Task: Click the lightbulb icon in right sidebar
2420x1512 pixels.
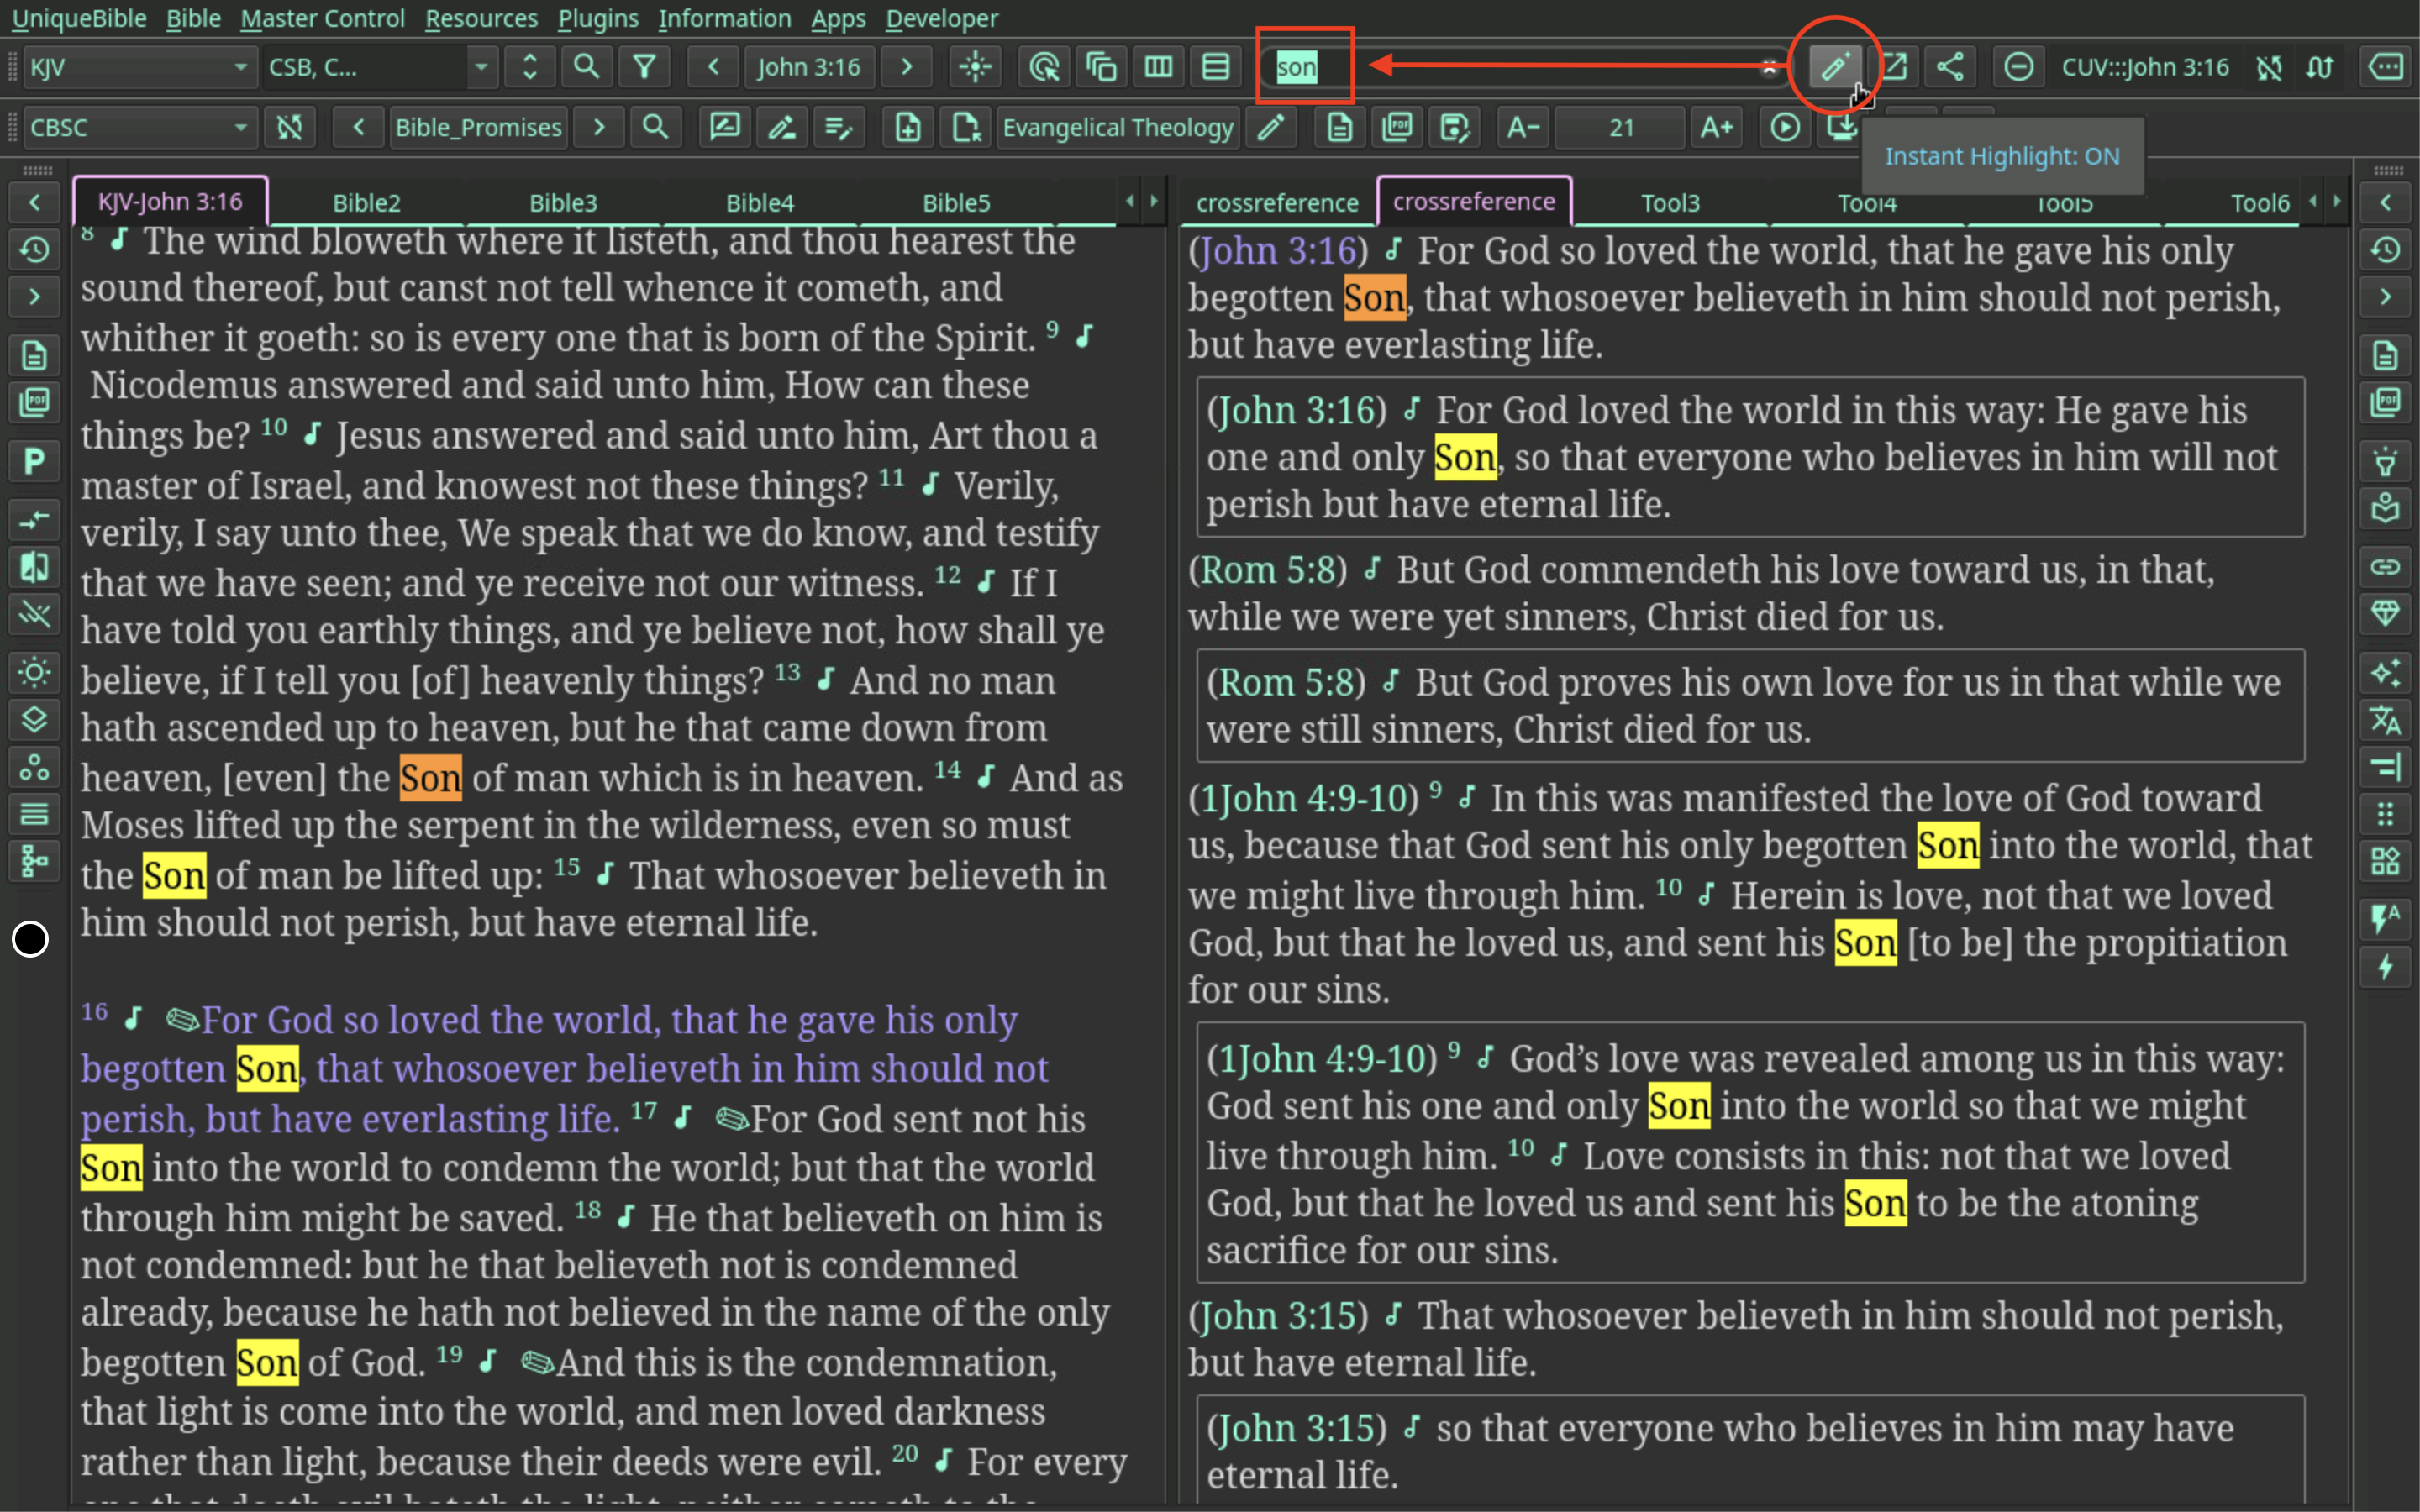Action: pyautogui.click(x=2385, y=461)
